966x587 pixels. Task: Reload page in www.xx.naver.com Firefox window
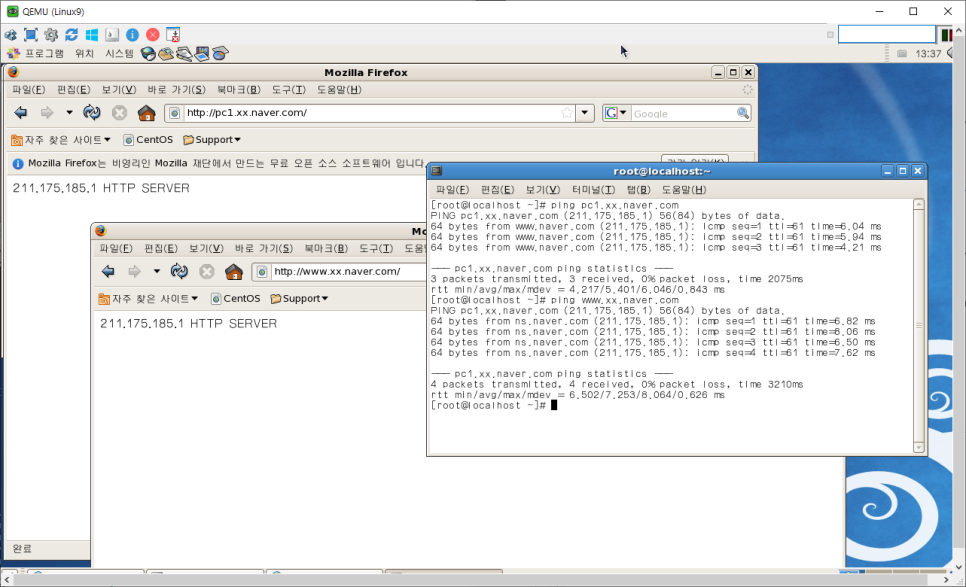point(179,272)
